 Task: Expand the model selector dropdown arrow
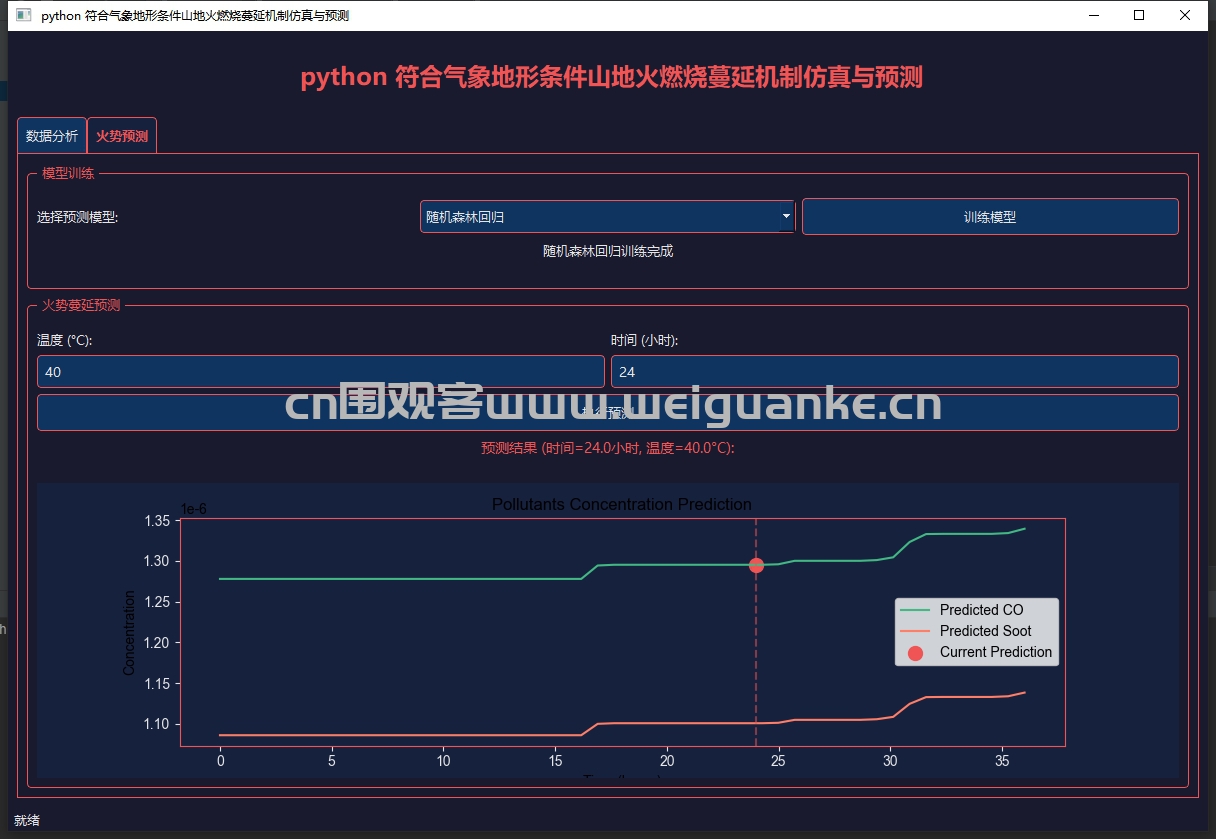pos(786,217)
